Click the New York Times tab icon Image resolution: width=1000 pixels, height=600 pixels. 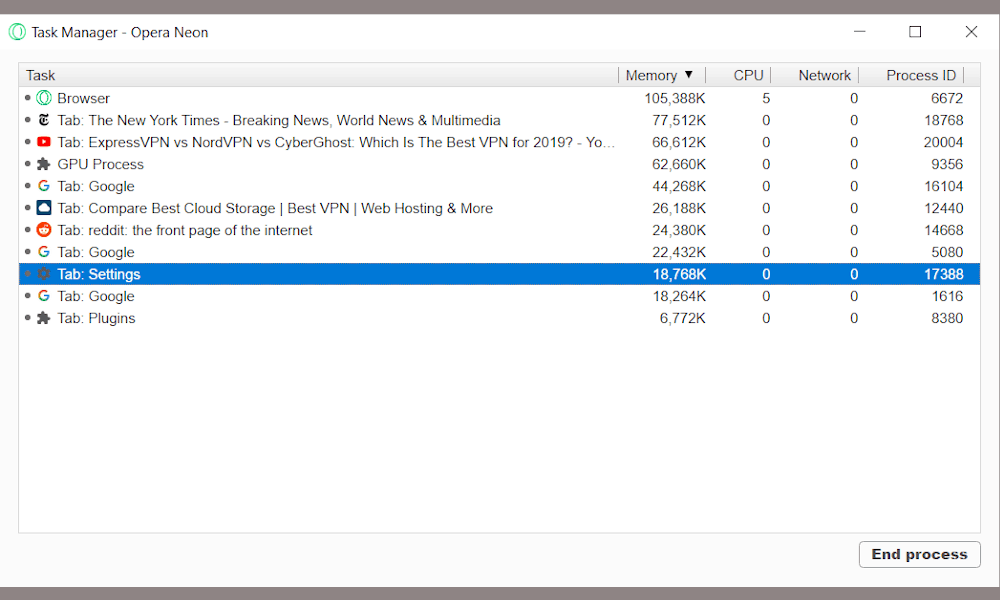point(44,120)
